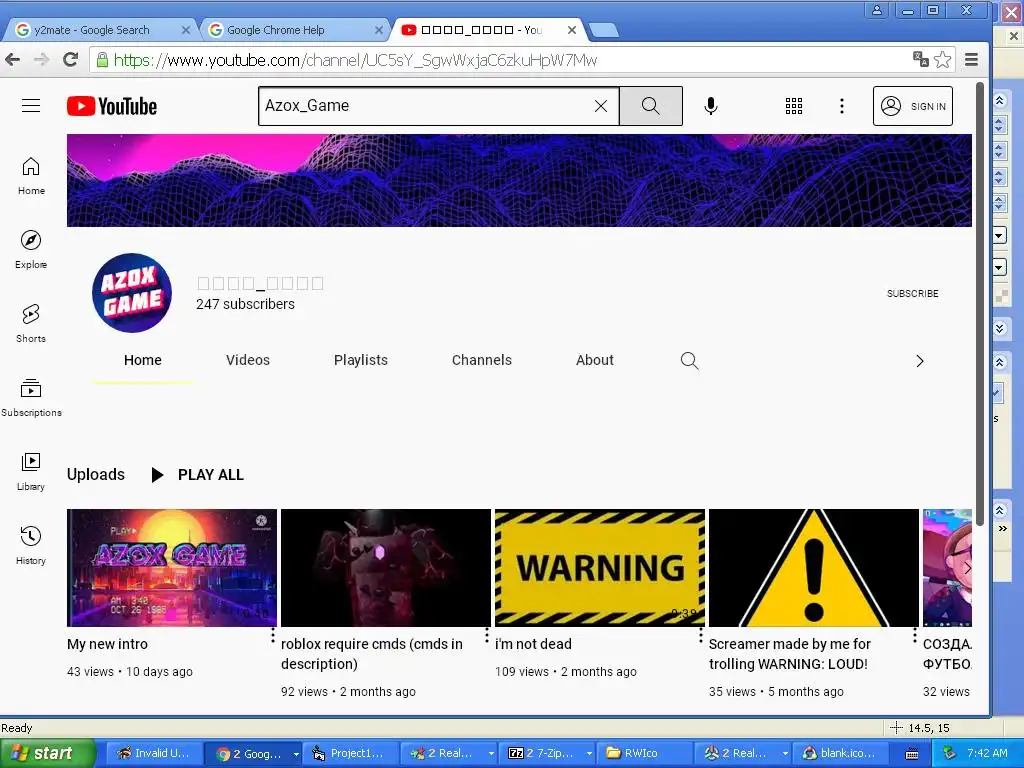The height and width of the screenshot is (768, 1024).
Task: Click the SIGN IN button
Action: (x=912, y=106)
